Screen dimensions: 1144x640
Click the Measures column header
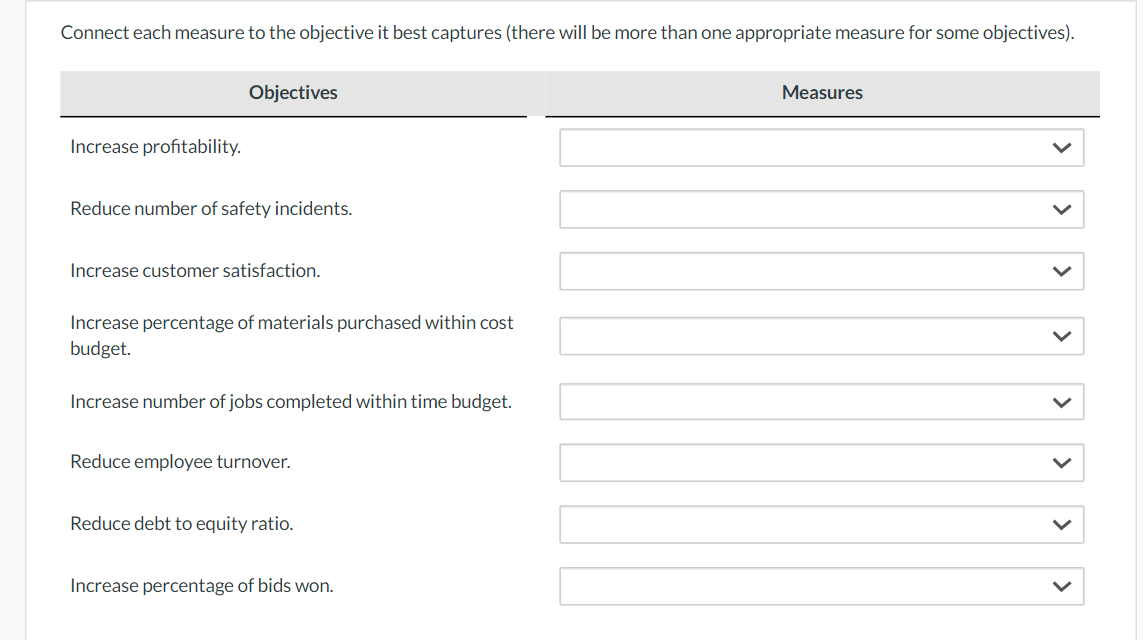822,93
